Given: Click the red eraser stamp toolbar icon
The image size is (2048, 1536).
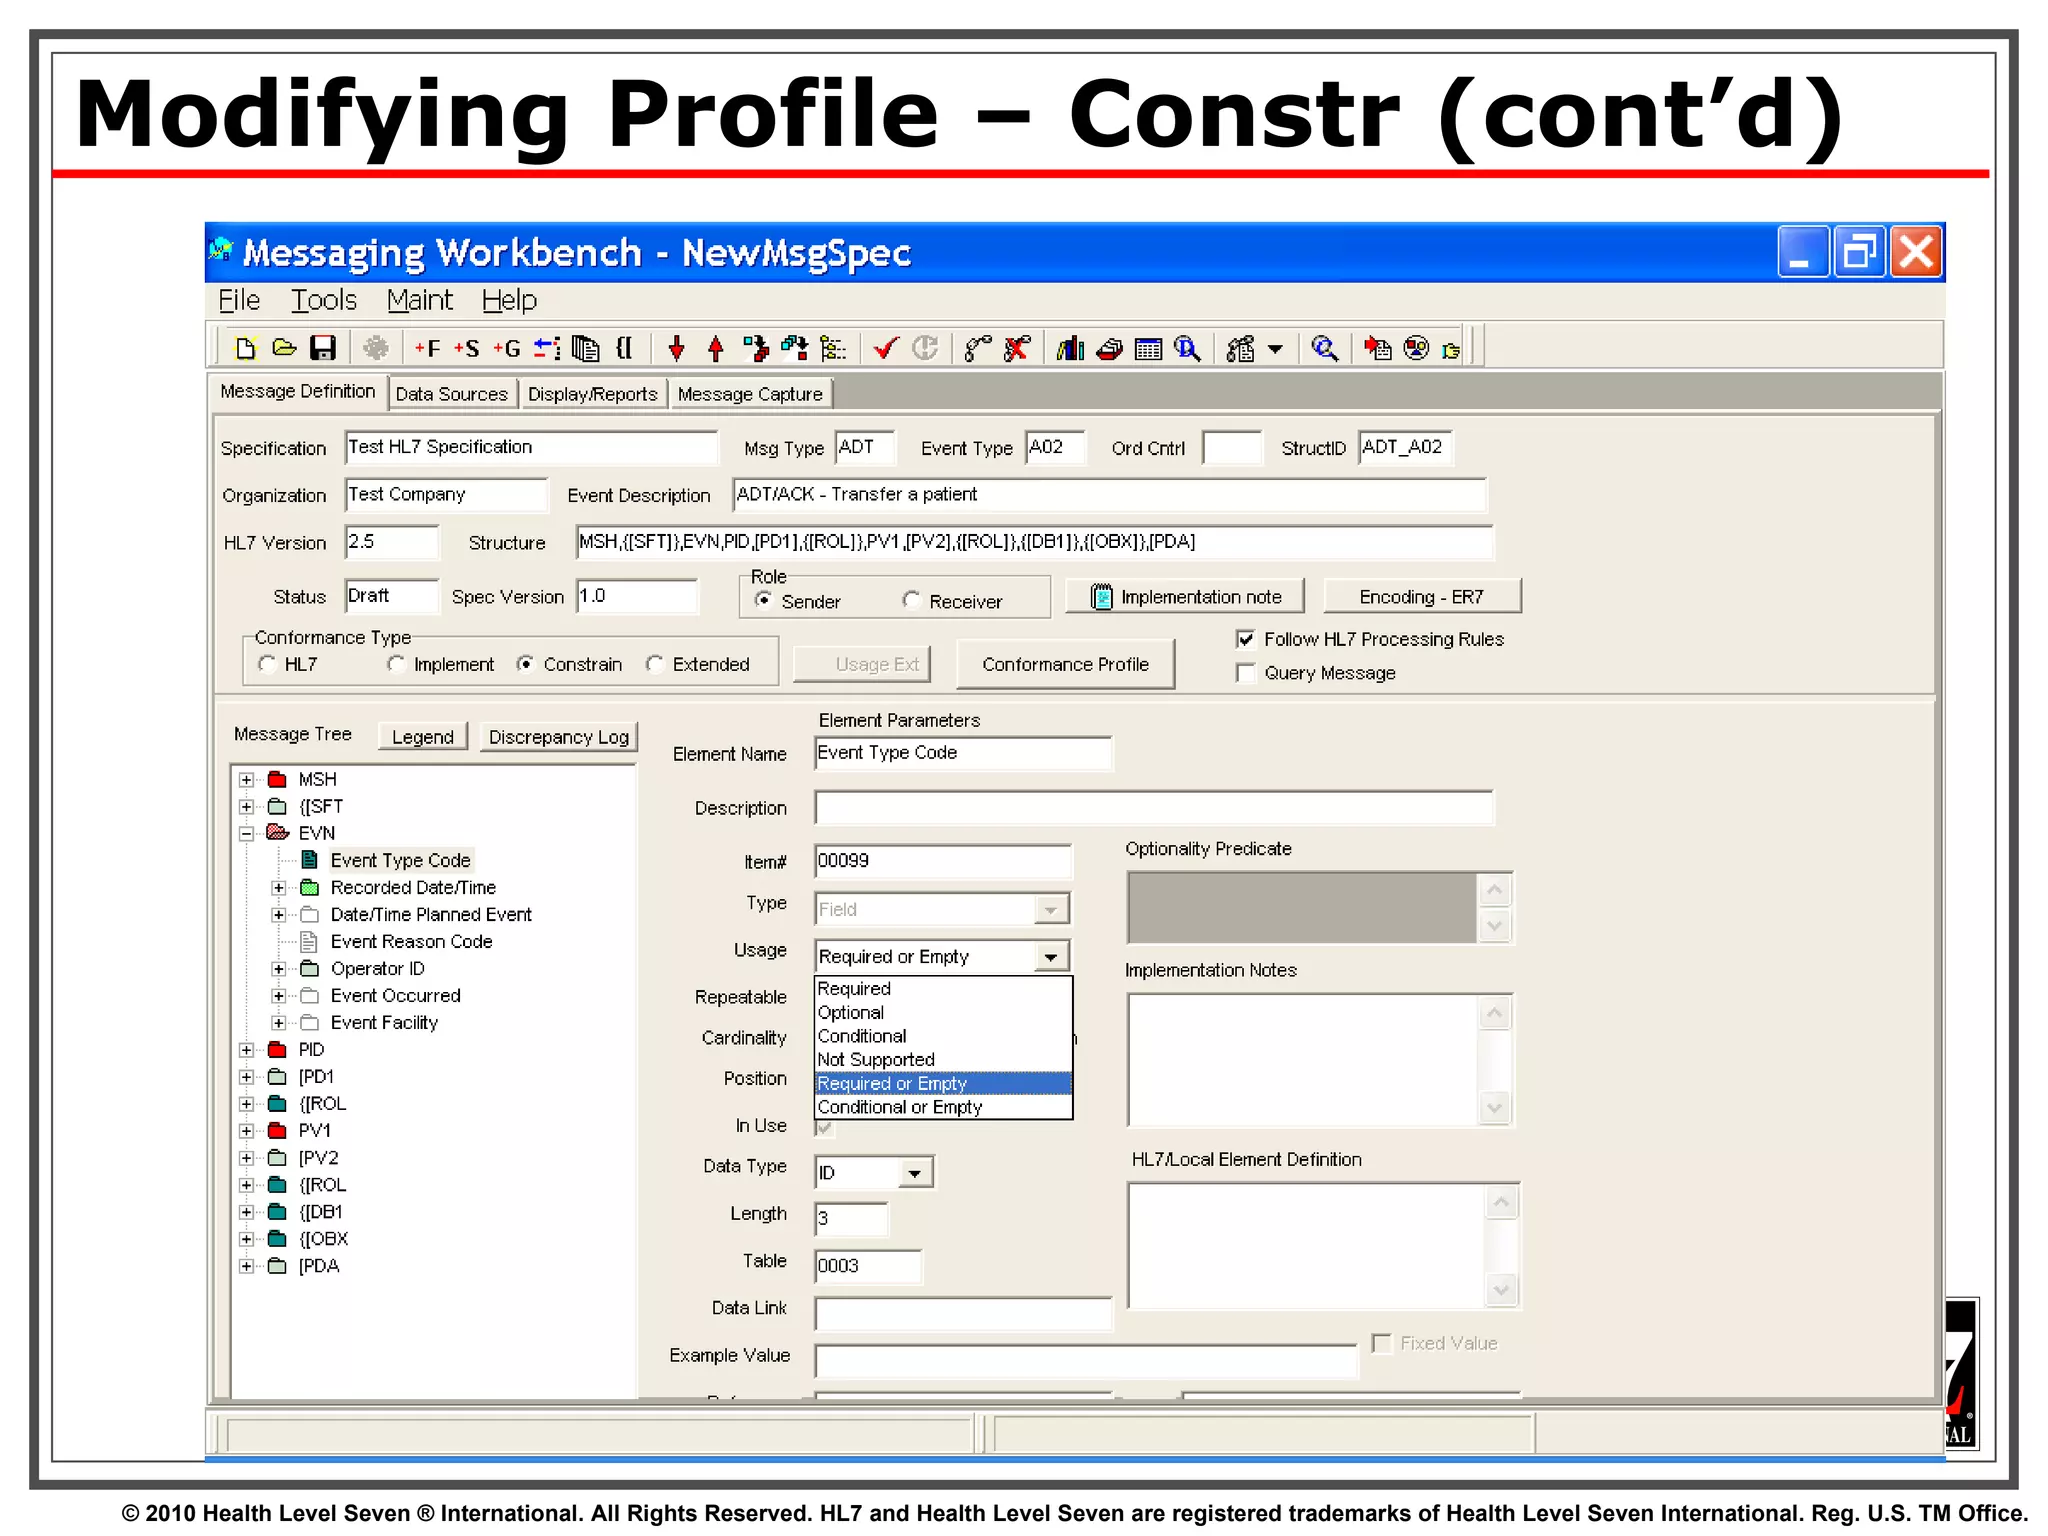Looking at the screenshot, I should 1109,348.
